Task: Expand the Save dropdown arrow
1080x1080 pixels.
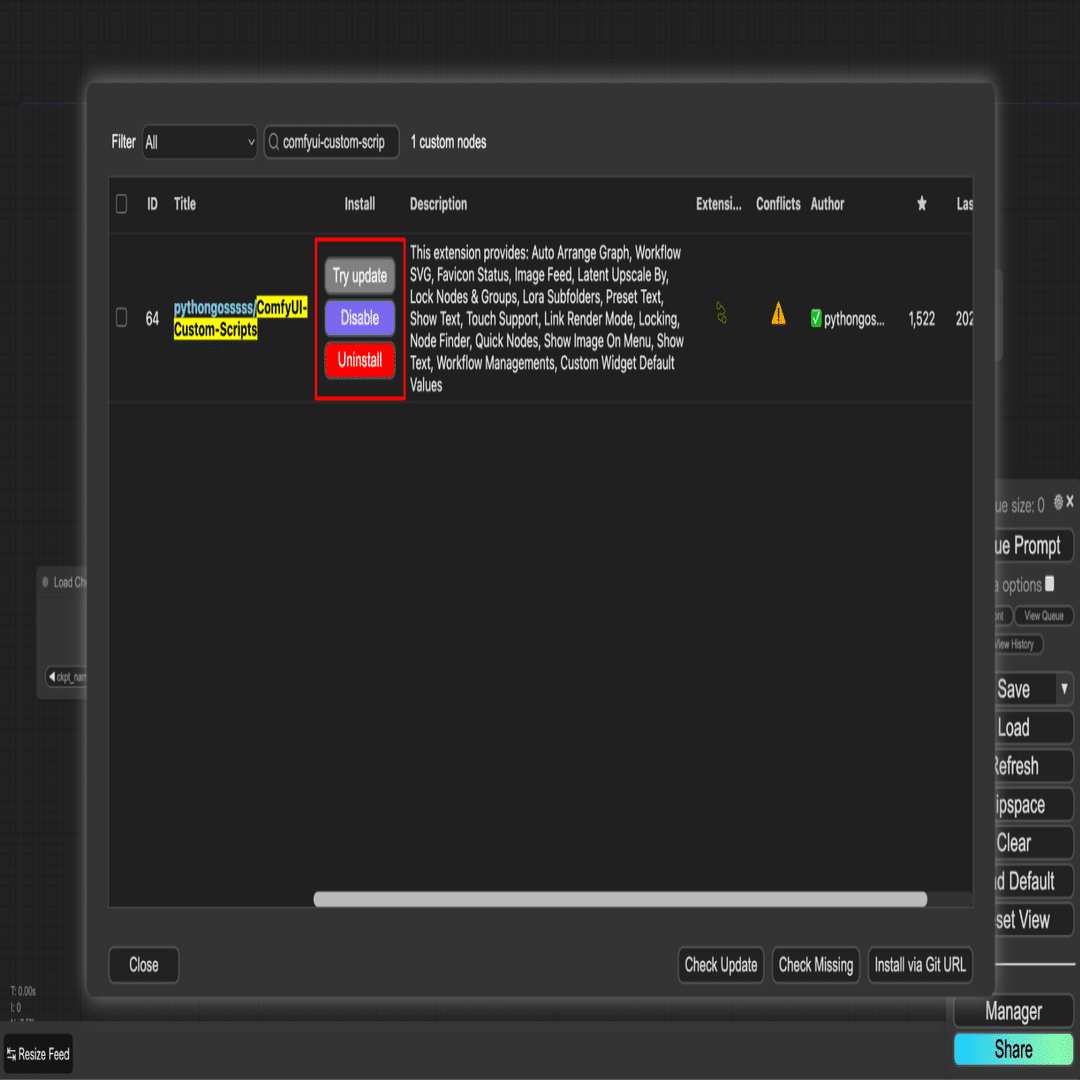Action: click(1064, 689)
